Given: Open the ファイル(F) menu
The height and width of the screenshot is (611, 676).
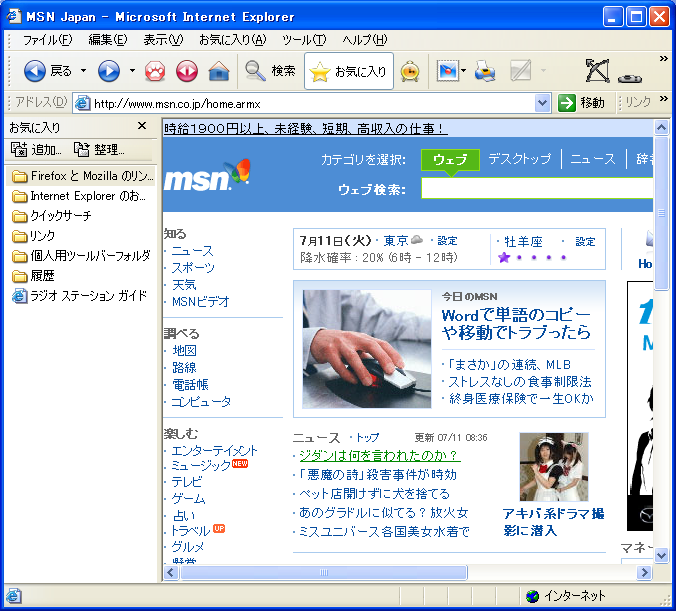Looking at the screenshot, I should [x=47, y=40].
